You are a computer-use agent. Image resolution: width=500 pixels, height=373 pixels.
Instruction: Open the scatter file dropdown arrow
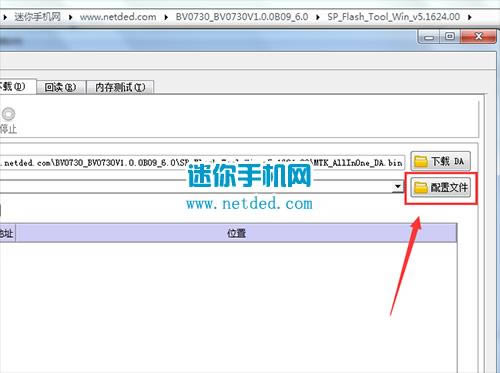(x=397, y=187)
